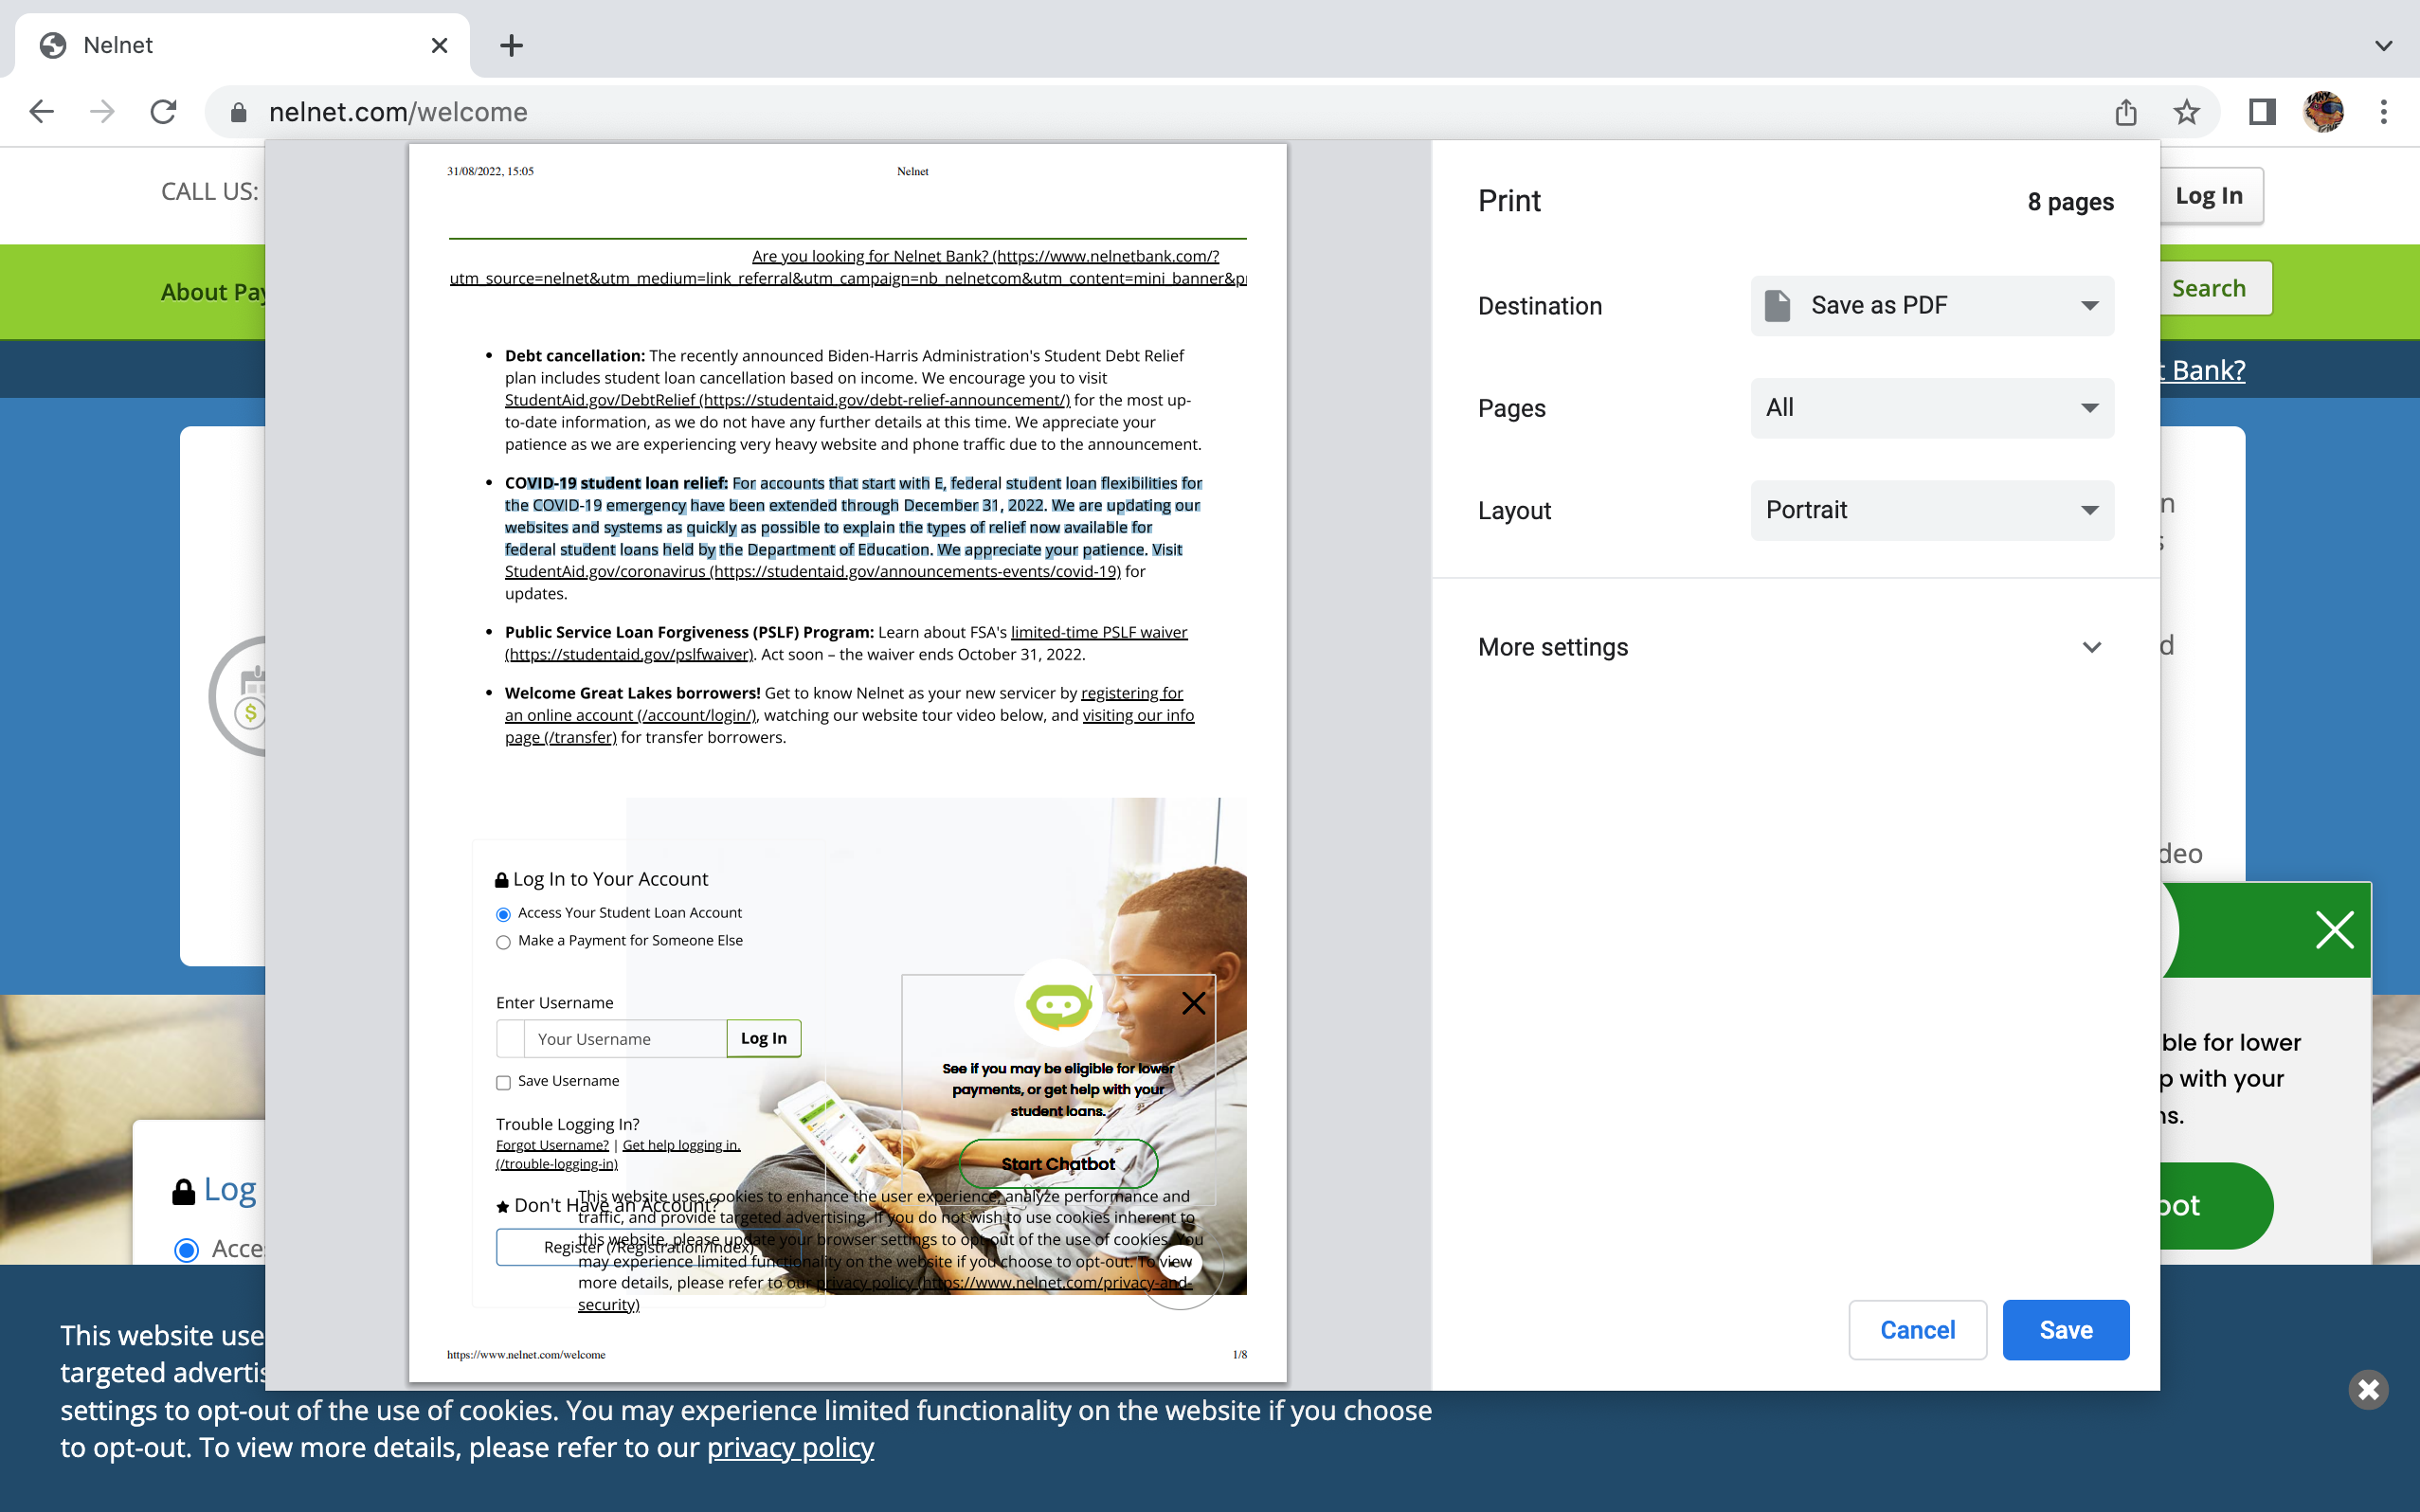The width and height of the screenshot is (2420, 1512).
Task: Click the Bank? link in blue banner
Action: coord(2204,370)
